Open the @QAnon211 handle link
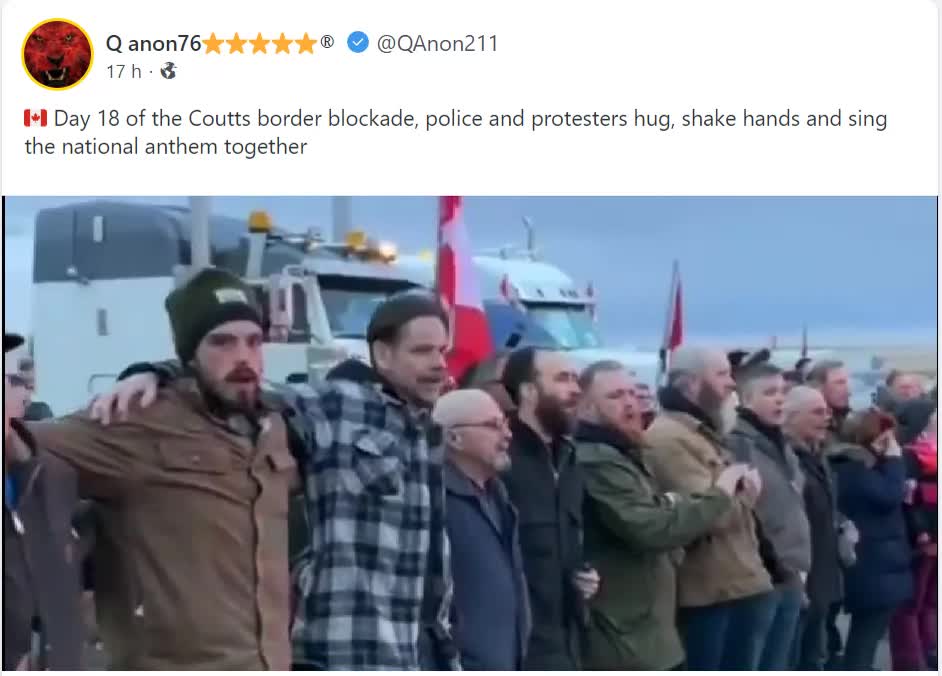This screenshot has height=676, width=942. pos(437,43)
